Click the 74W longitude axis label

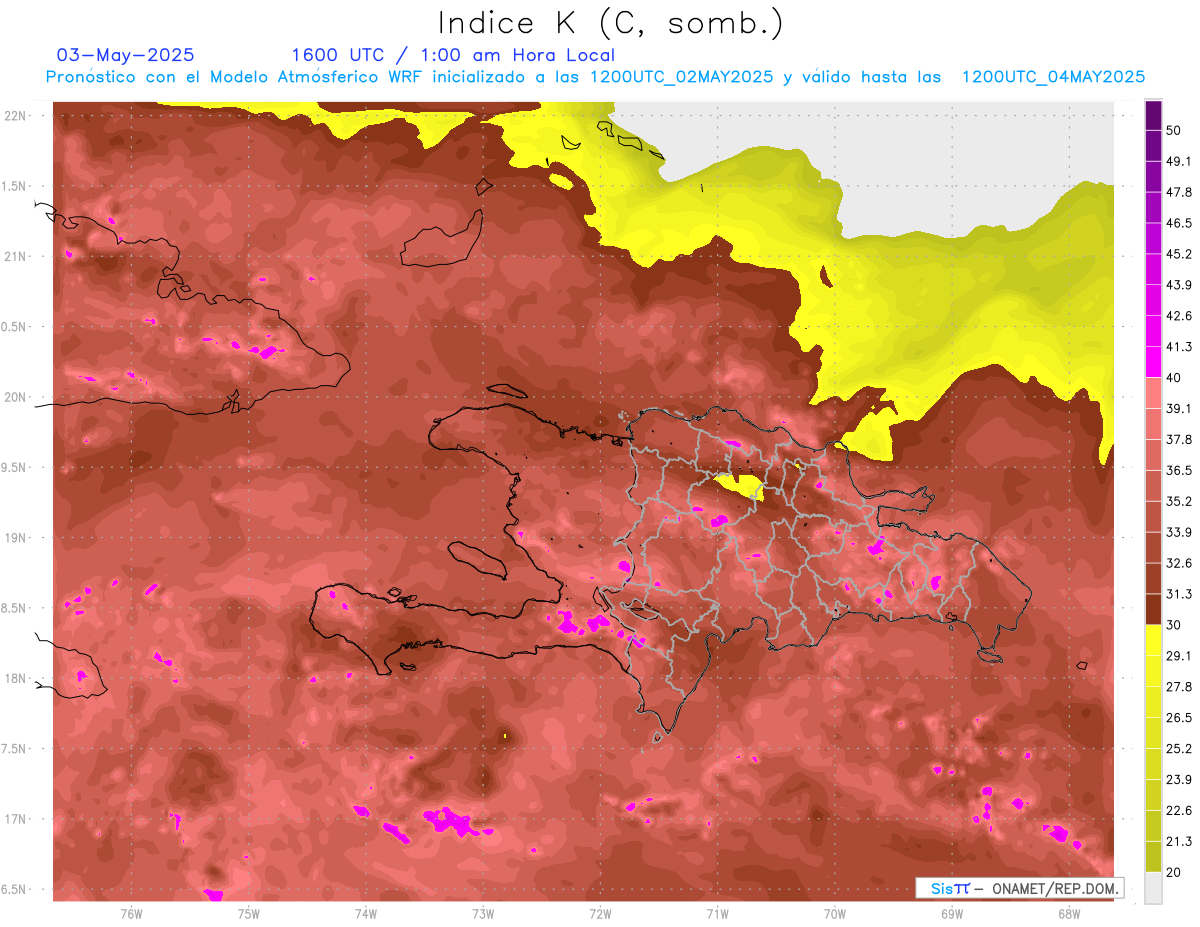tap(366, 913)
